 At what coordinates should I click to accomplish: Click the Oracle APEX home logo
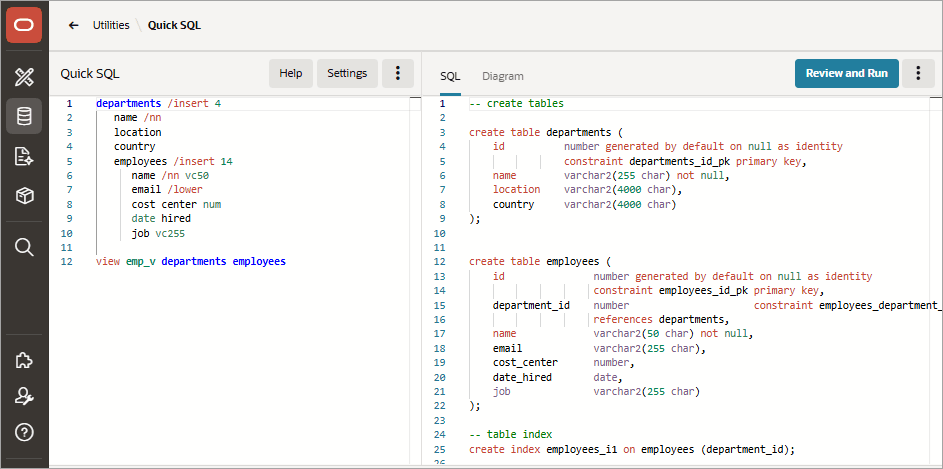point(24,25)
